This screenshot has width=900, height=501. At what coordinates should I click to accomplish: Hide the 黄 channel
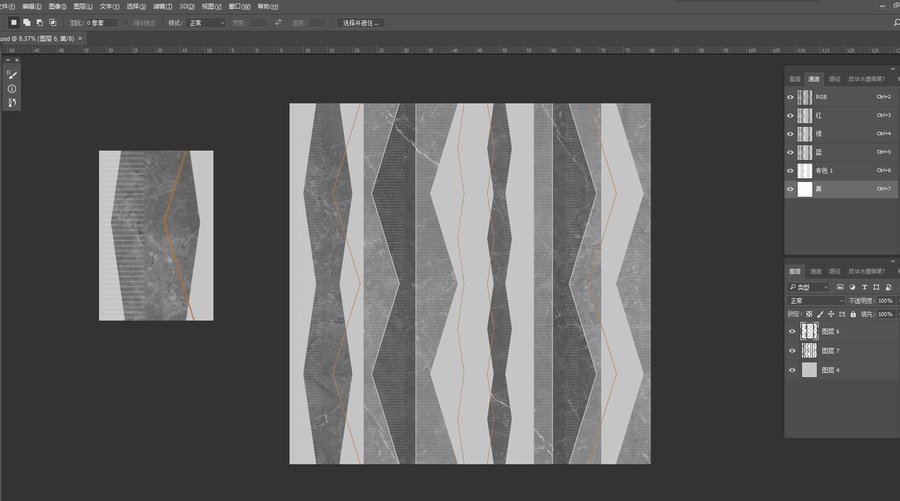(790, 189)
